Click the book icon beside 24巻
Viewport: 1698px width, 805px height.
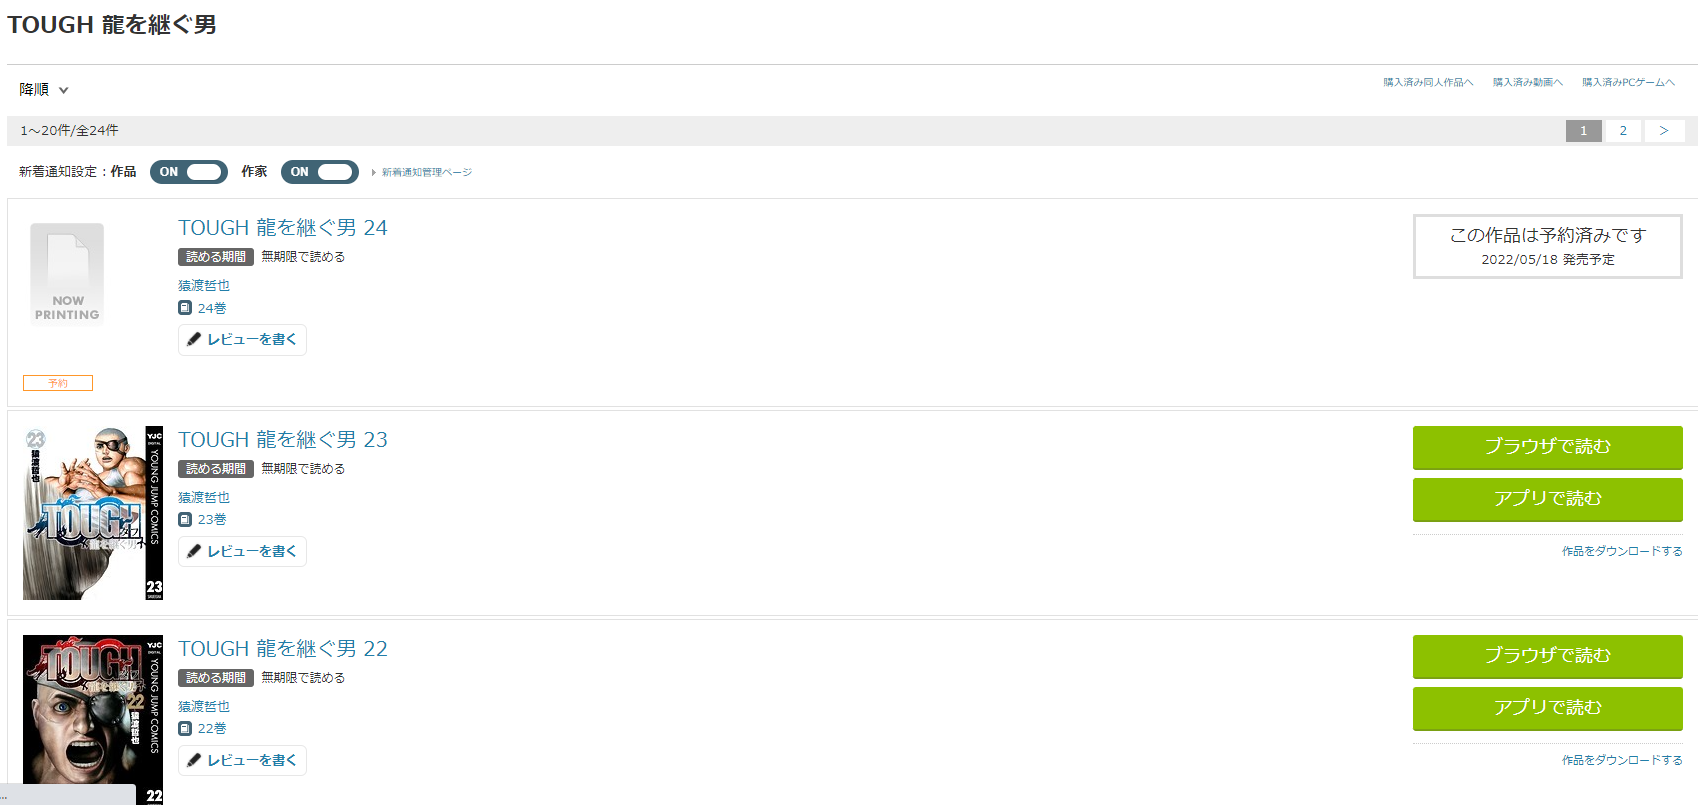(185, 308)
